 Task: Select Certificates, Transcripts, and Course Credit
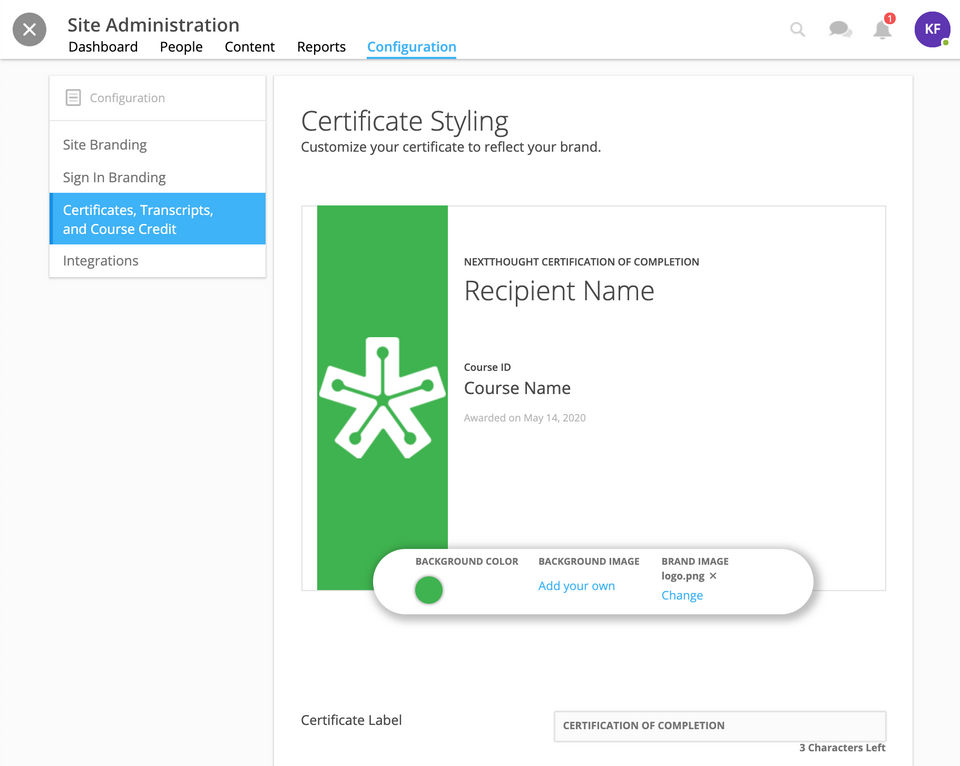point(157,219)
